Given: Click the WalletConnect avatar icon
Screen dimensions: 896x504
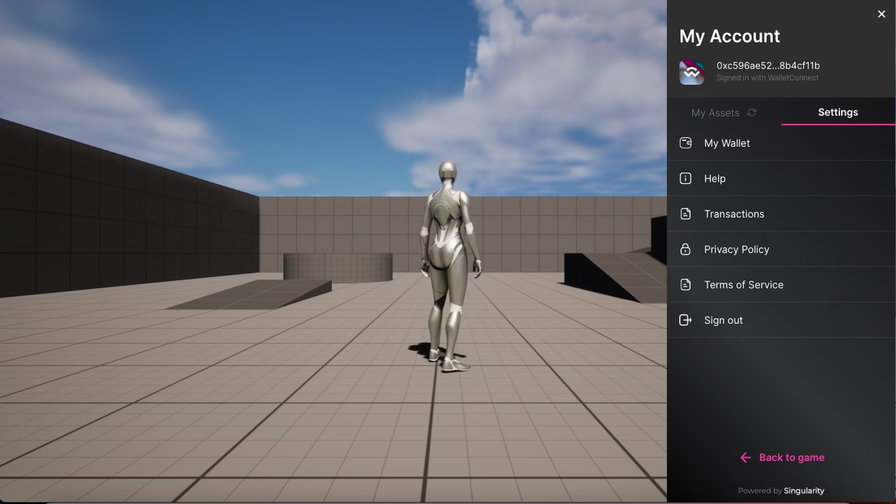Looking at the screenshot, I should [692, 72].
